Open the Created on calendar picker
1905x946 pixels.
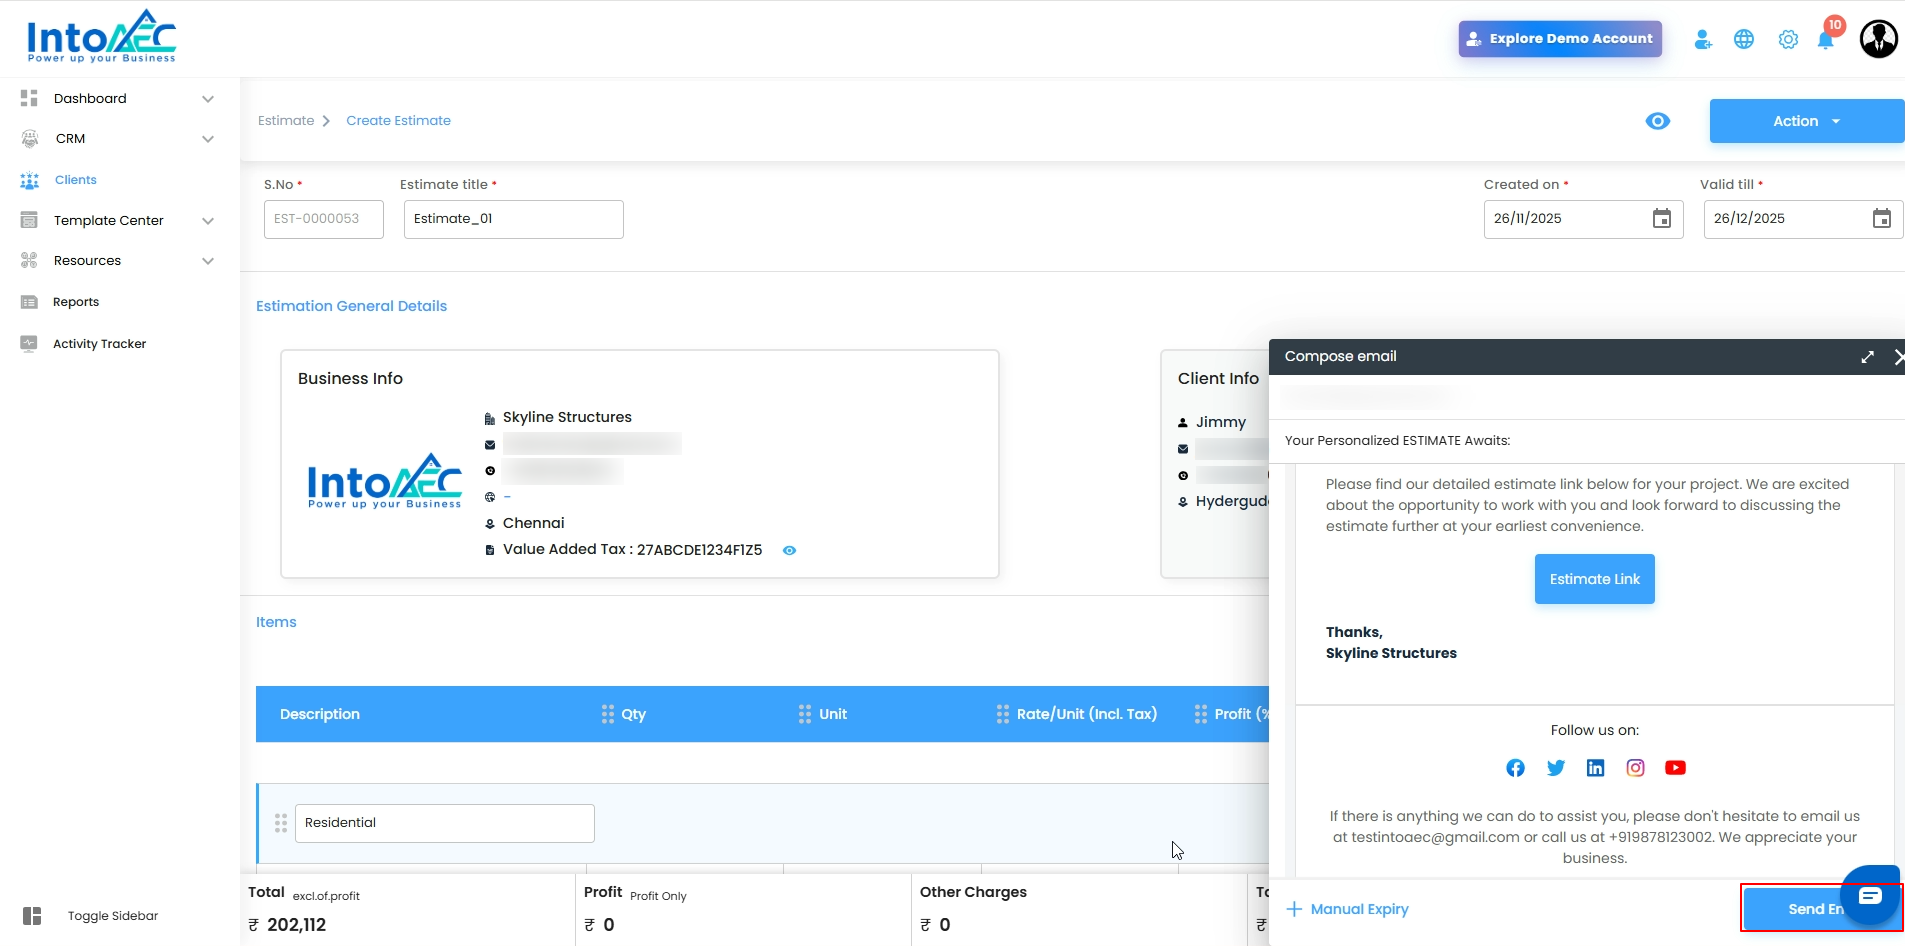[x=1662, y=219]
